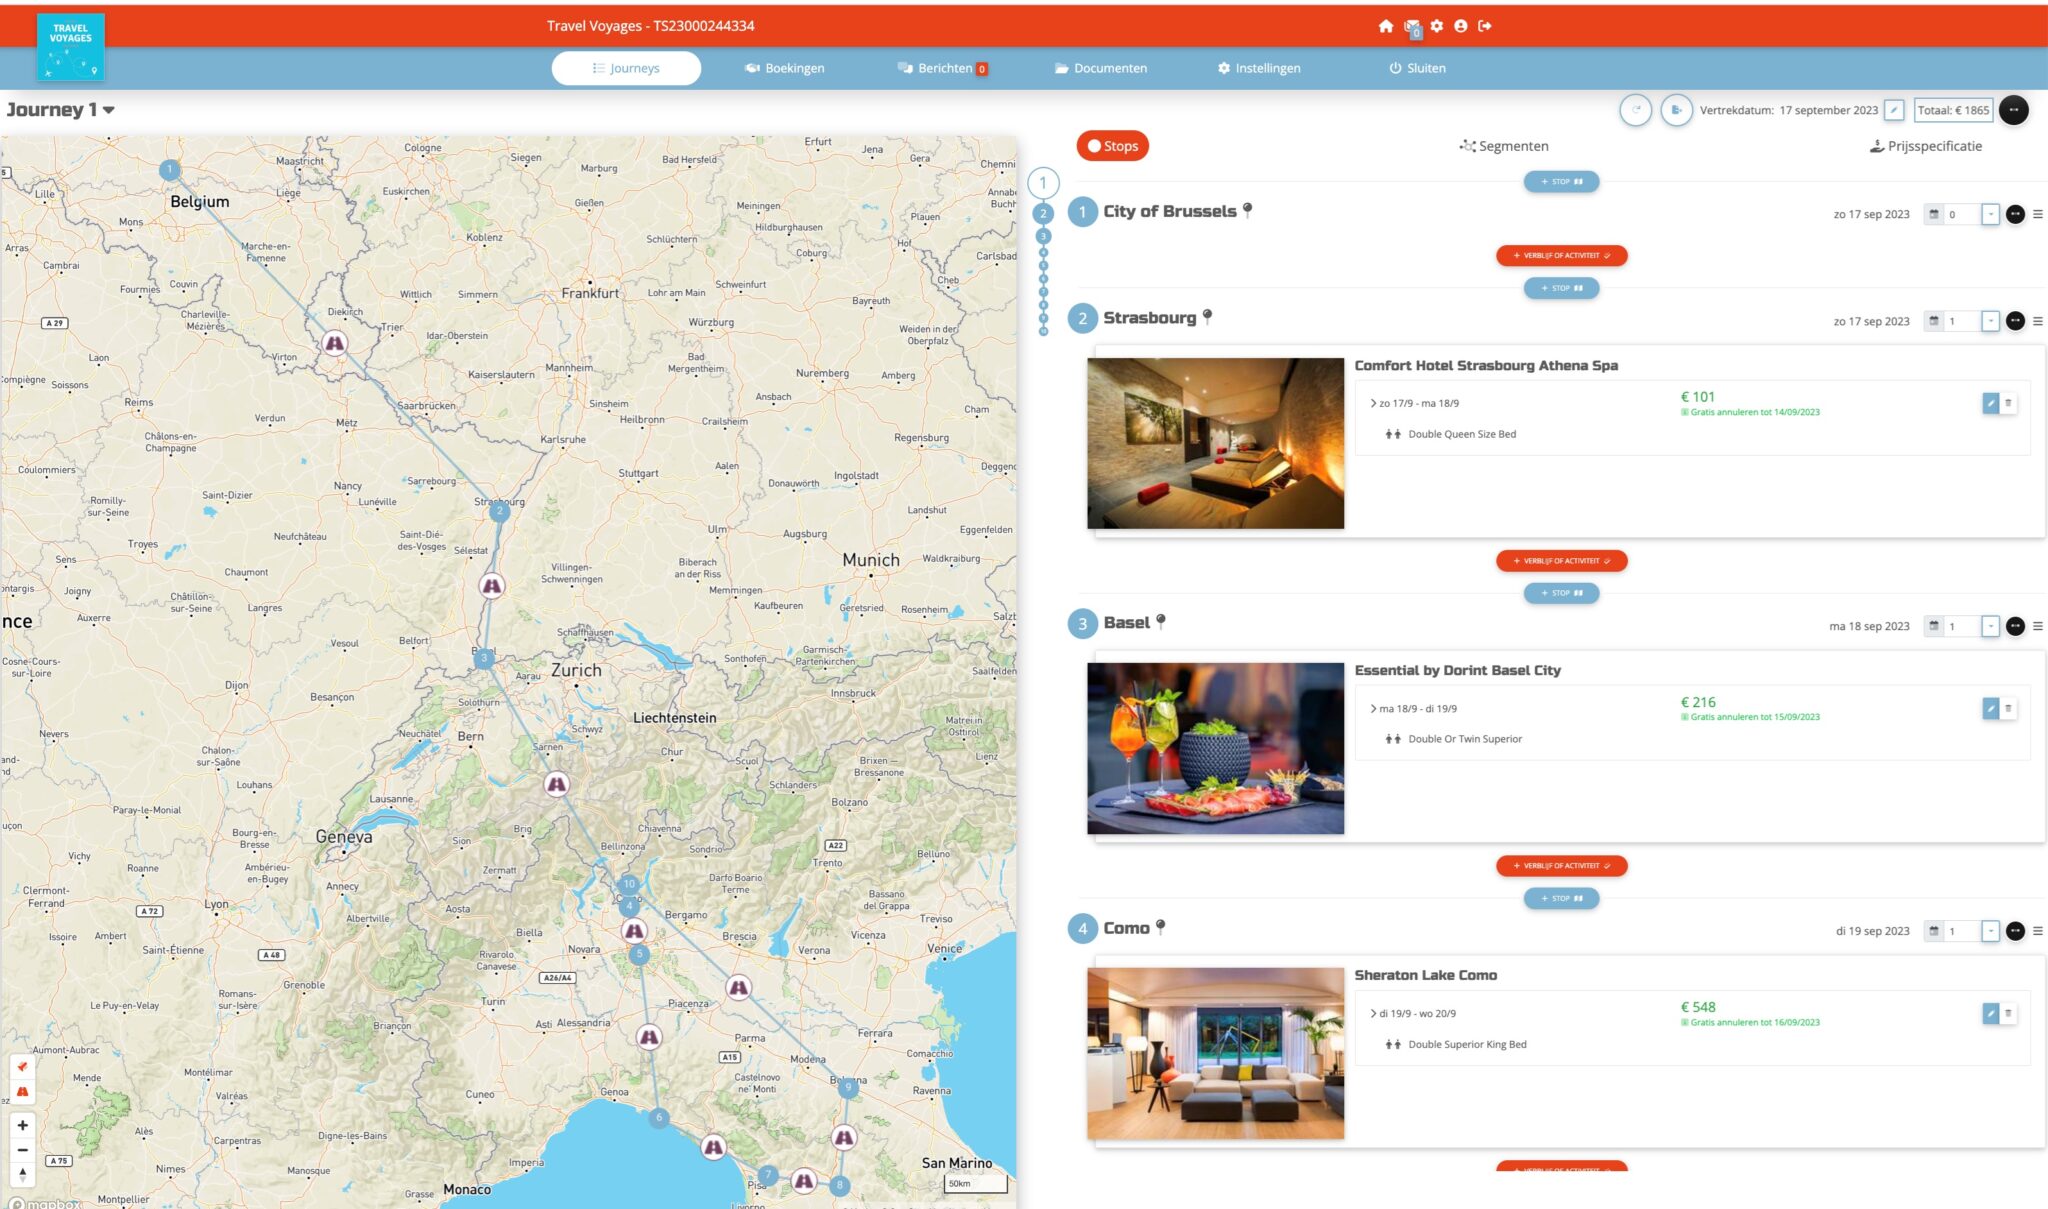This screenshot has width=2048, height=1209.
Task: Click the circular refresh icon near Vertrekdatum
Action: click(1636, 110)
